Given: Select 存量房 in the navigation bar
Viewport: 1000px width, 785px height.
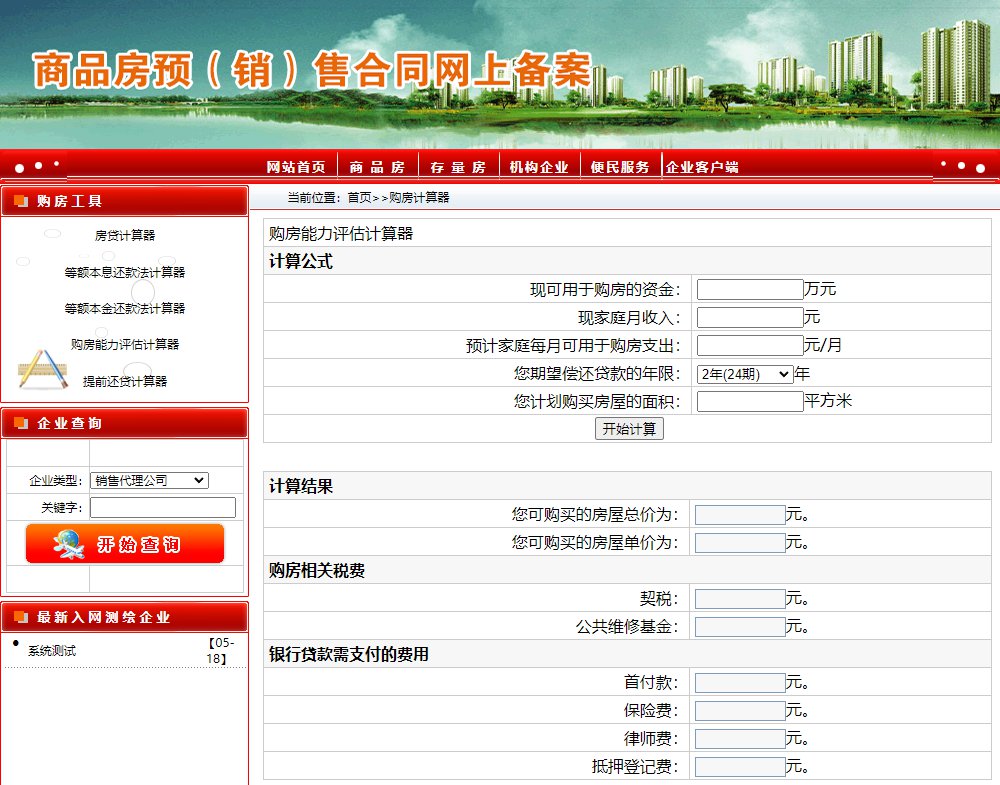Looking at the screenshot, I should pos(458,167).
